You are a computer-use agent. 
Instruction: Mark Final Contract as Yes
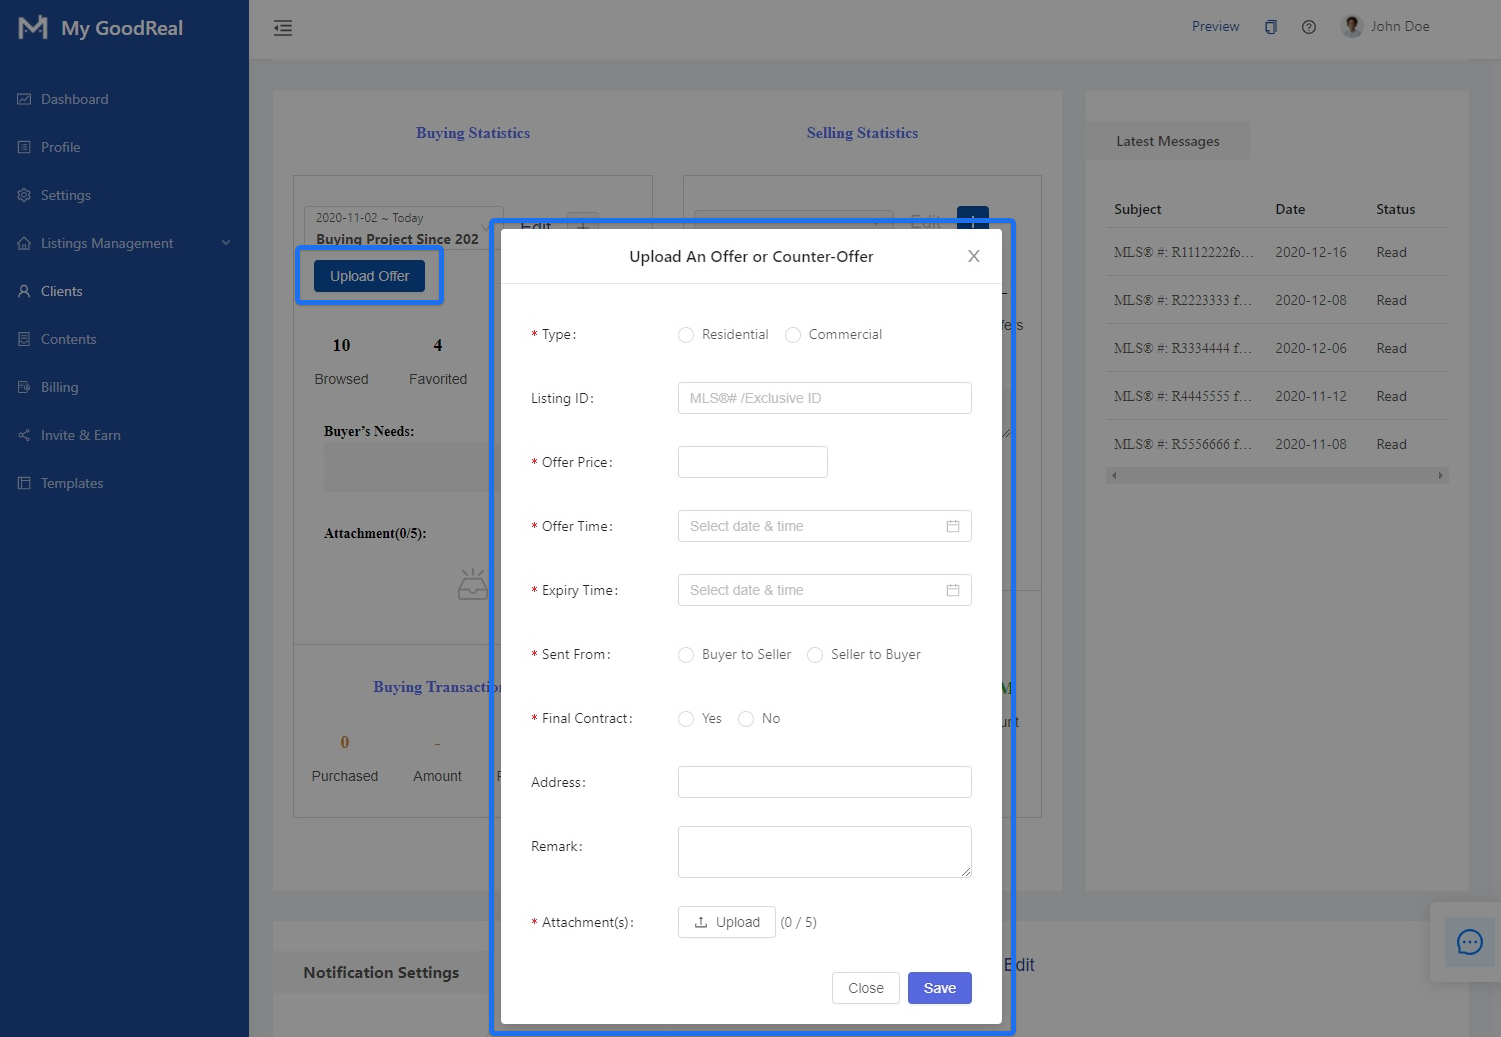pos(686,719)
